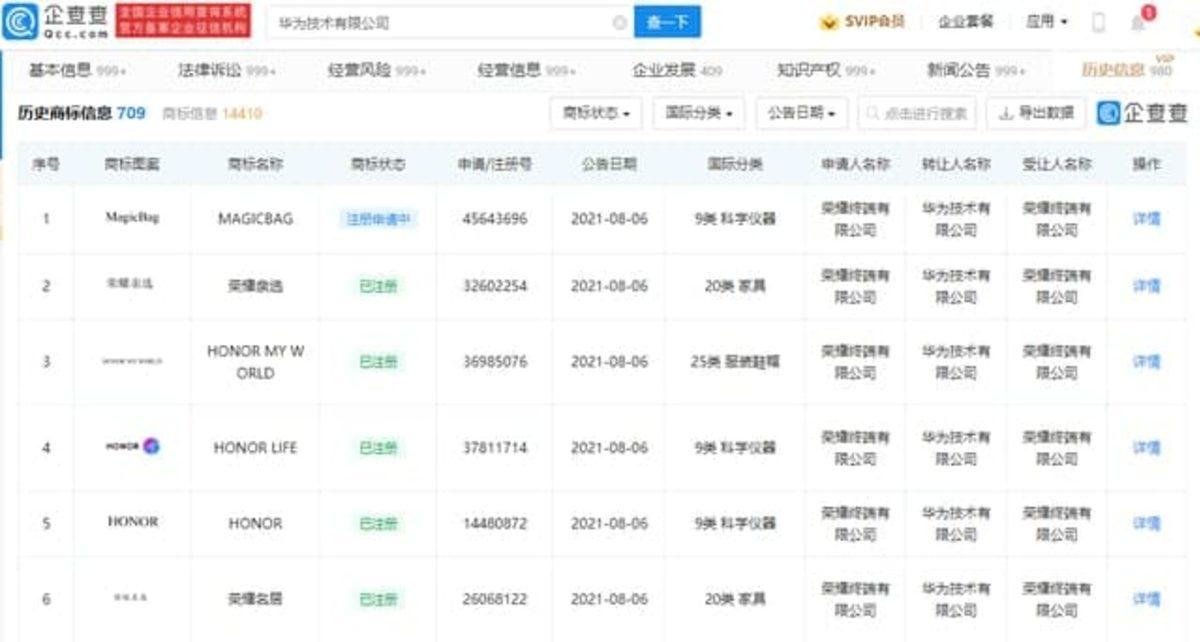Open the 公告日期 date dropdown

(x=800, y=114)
